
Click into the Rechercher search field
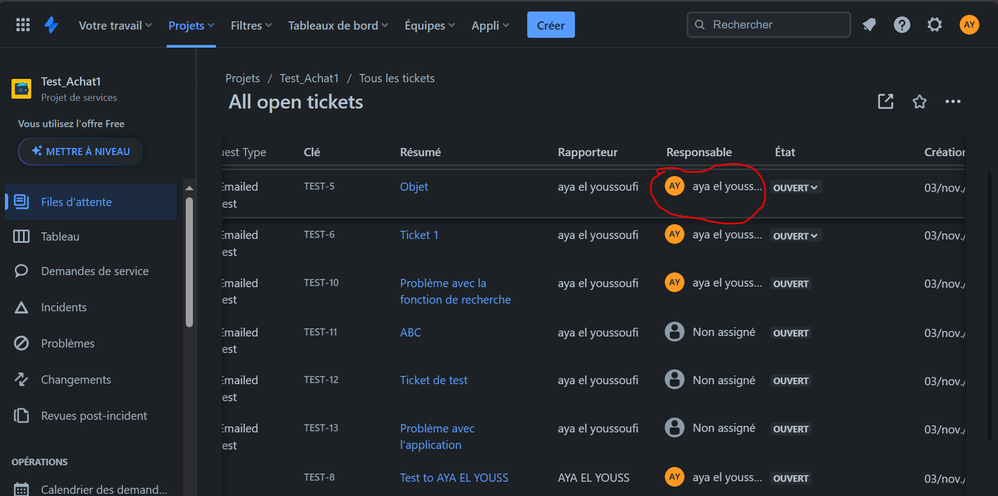coord(769,25)
